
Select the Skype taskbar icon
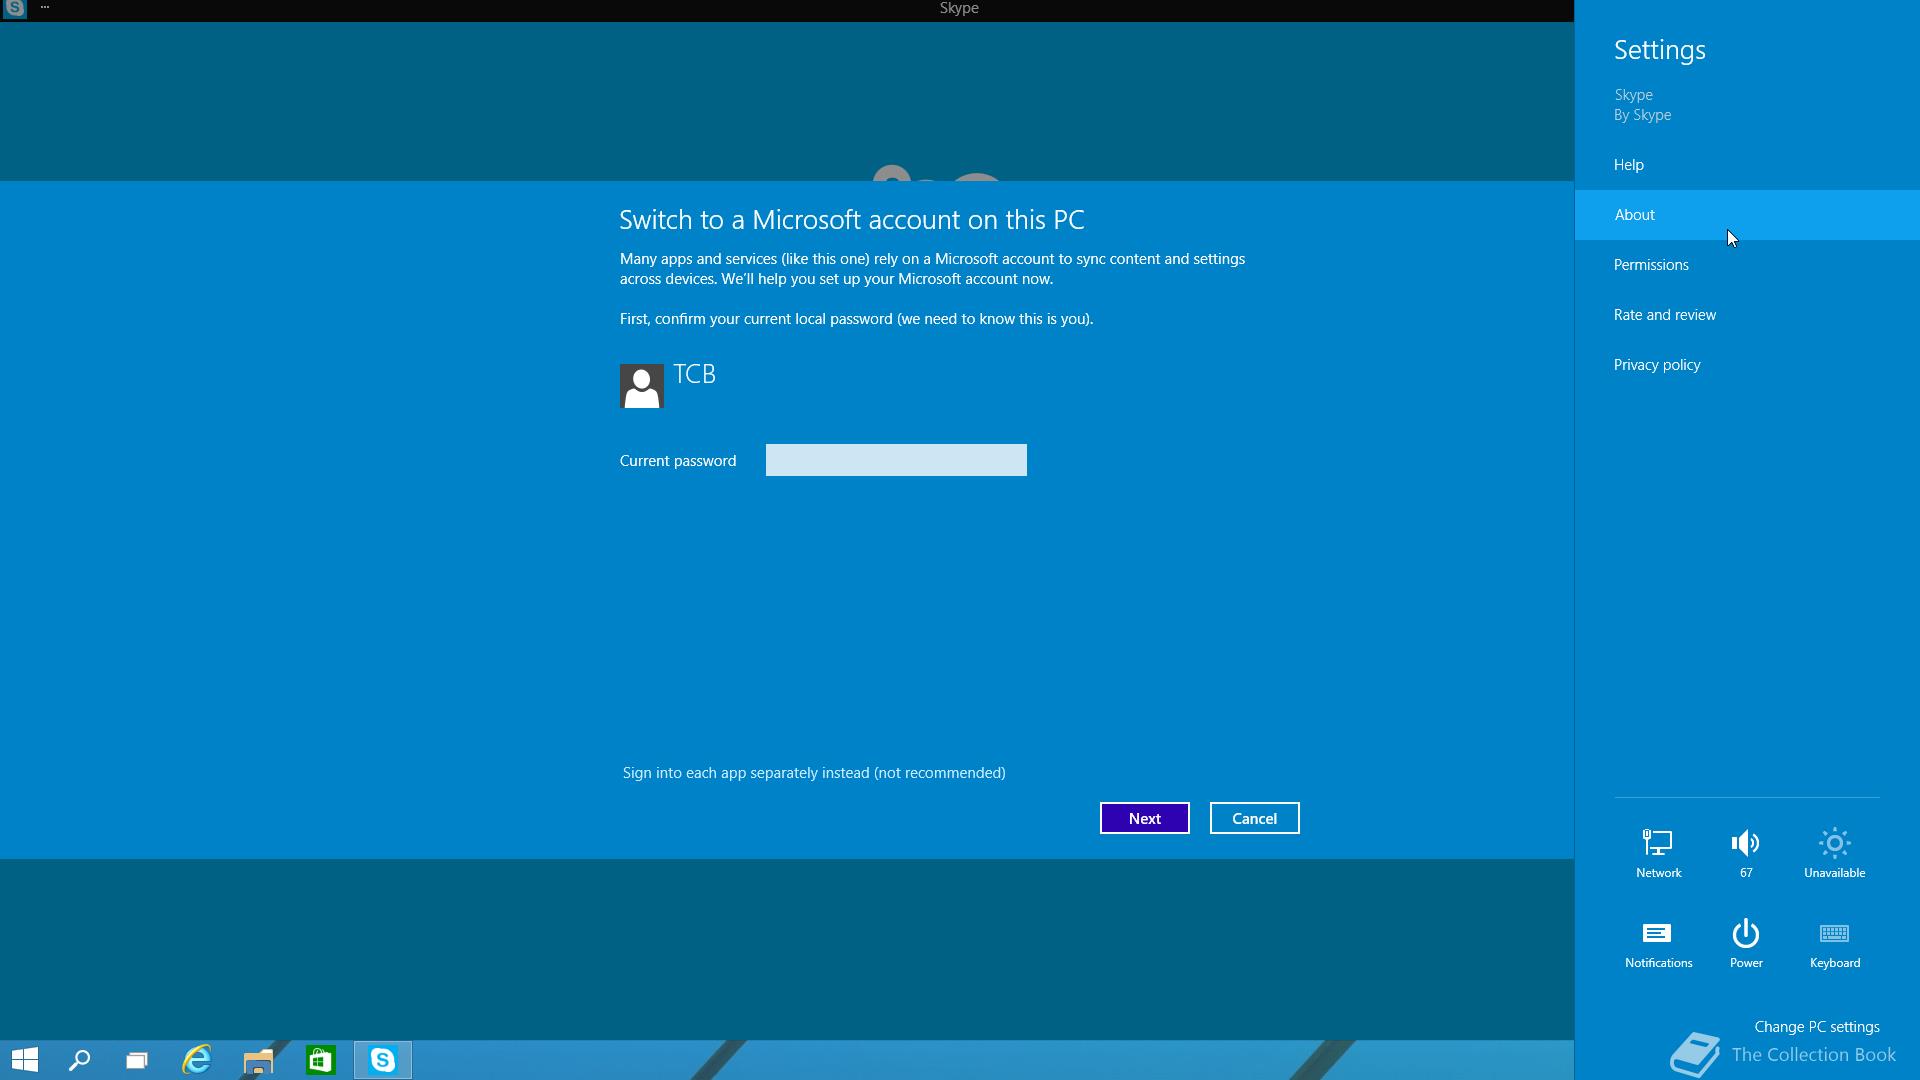(x=383, y=1060)
